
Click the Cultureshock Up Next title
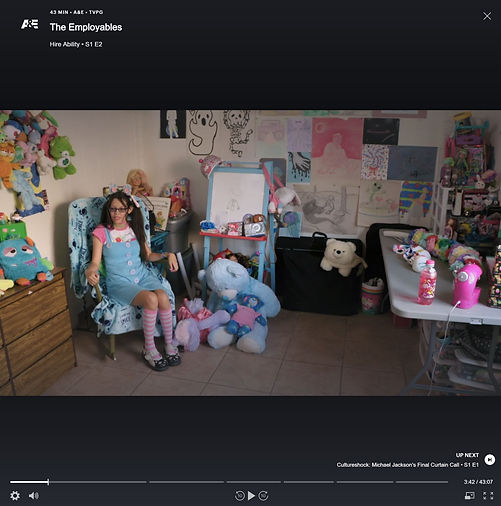click(x=407, y=465)
